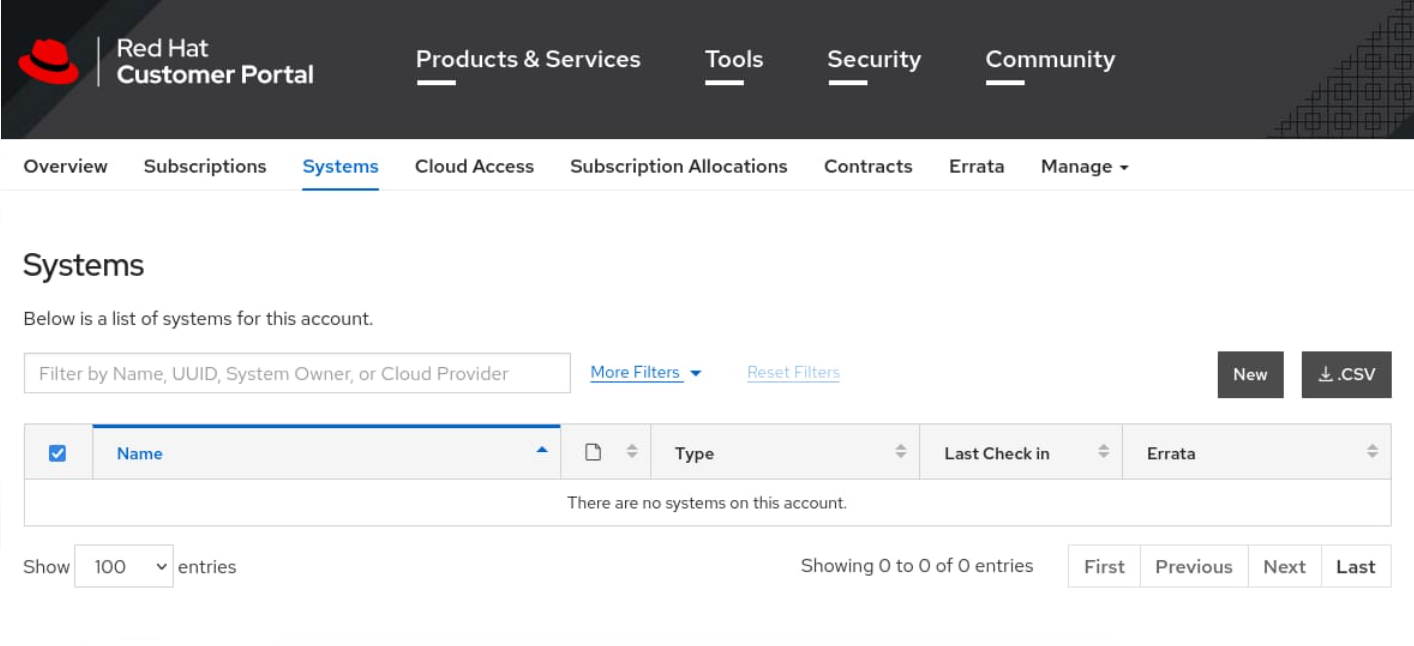Click Name column ascending sort arrow
Screen dimensions: 1414x646
[x=542, y=451]
